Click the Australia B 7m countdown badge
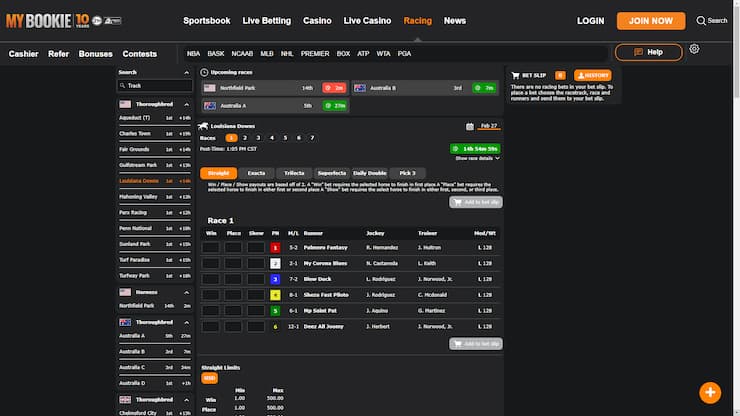Viewport: 740px width, 416px height. point(484,88)
